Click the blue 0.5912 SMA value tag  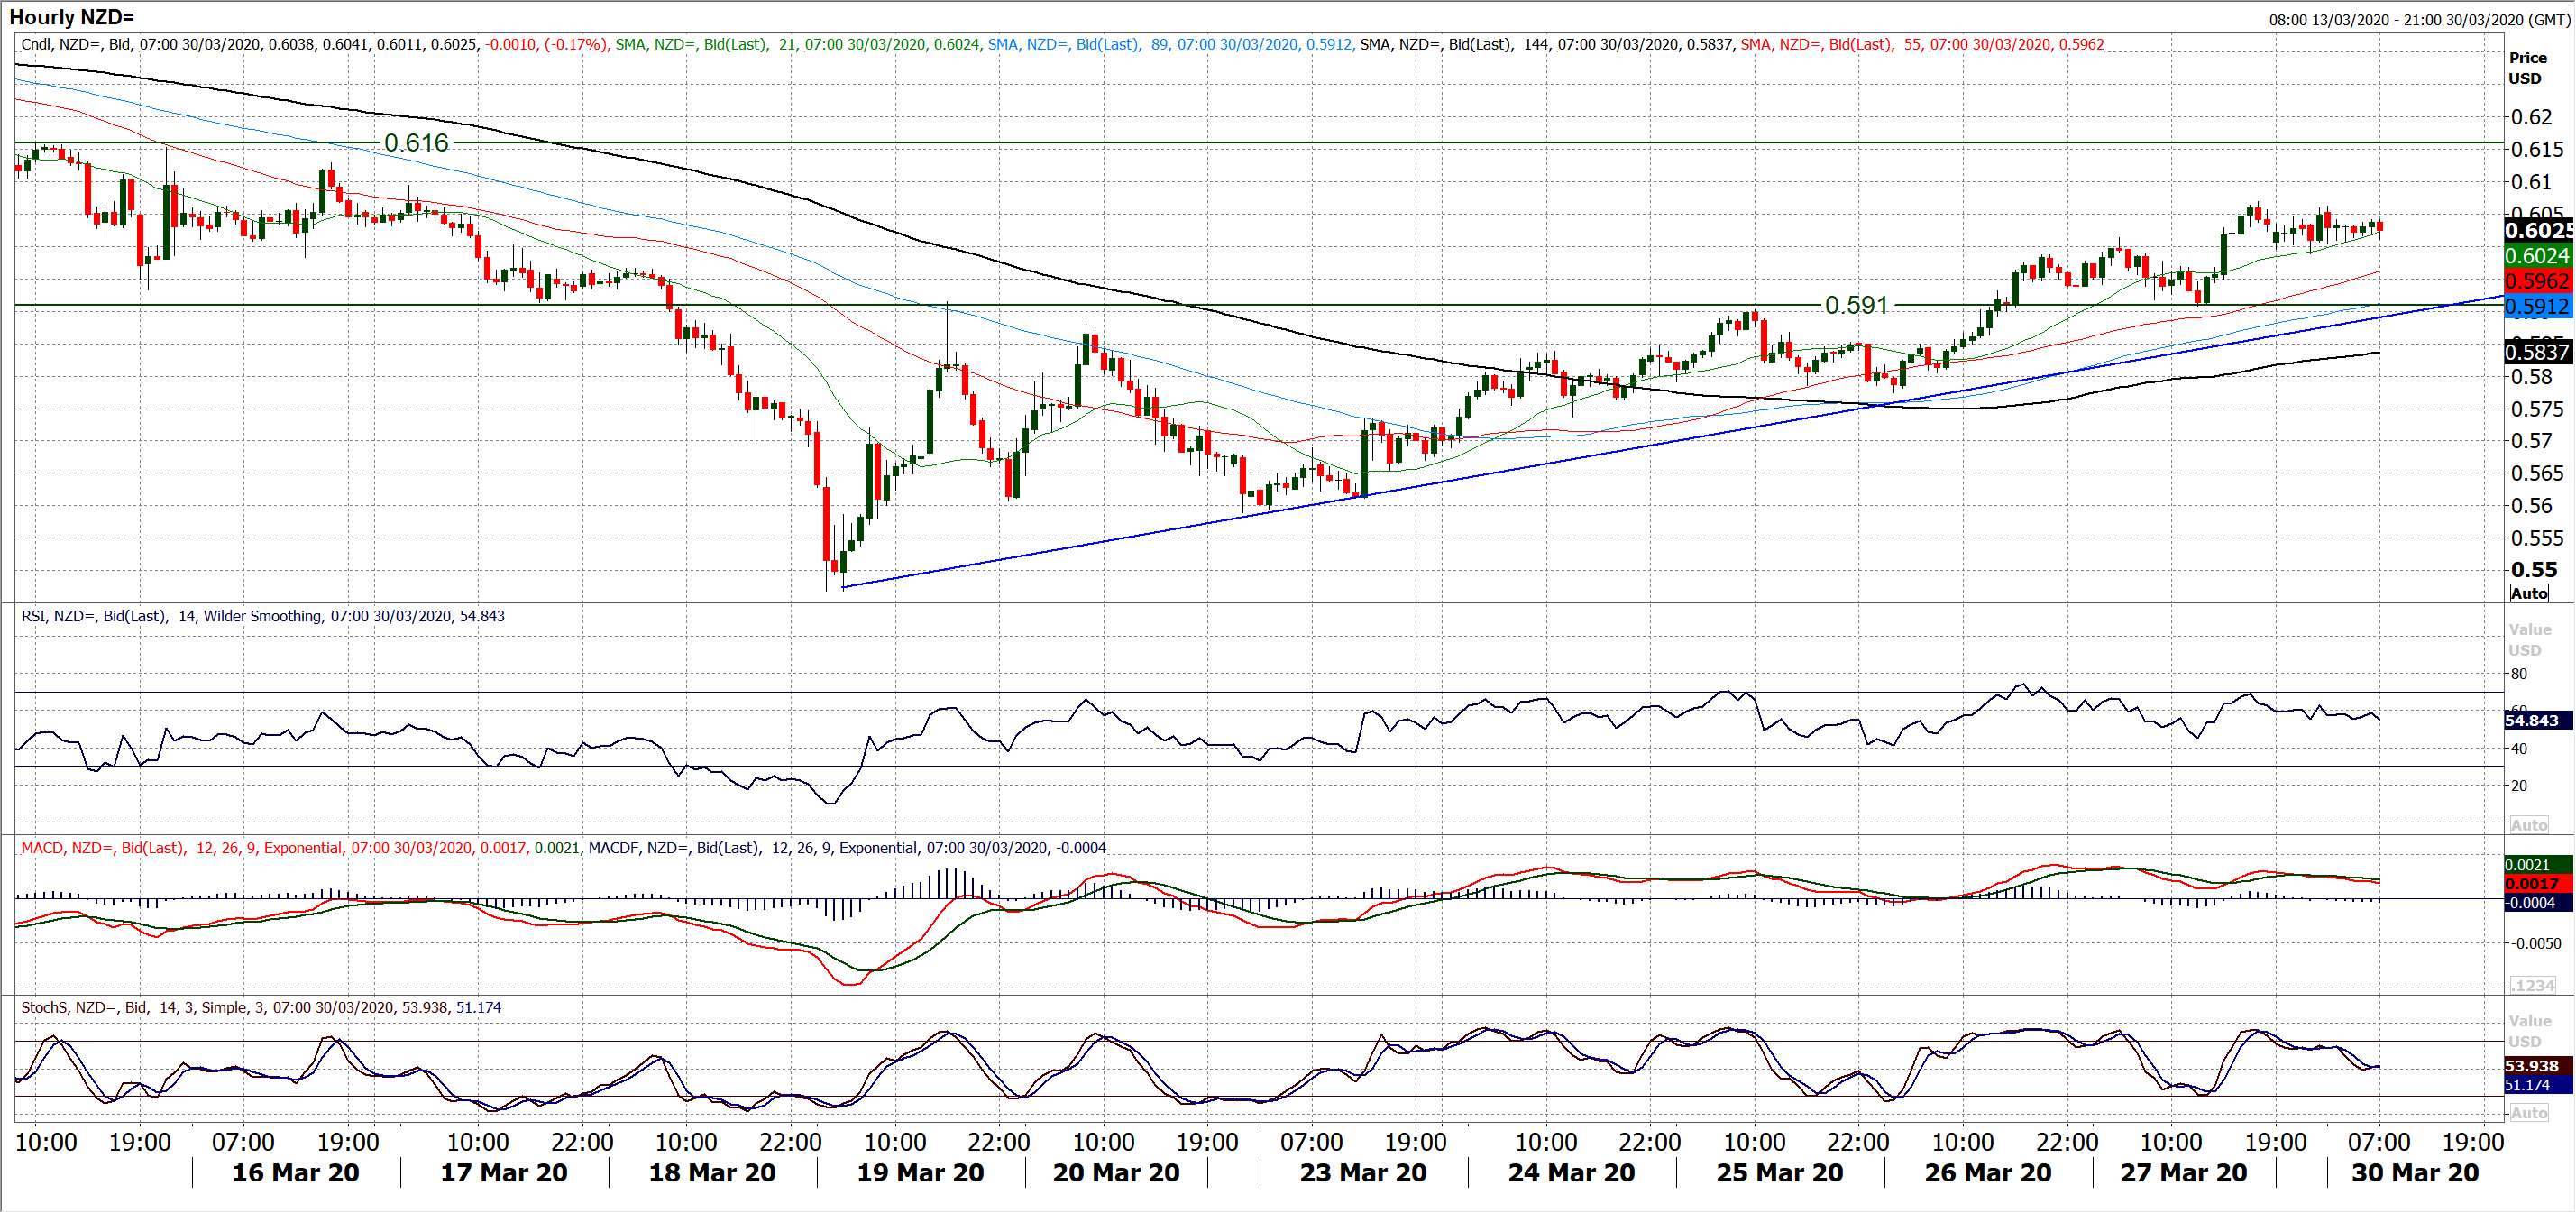[2537, 307]
